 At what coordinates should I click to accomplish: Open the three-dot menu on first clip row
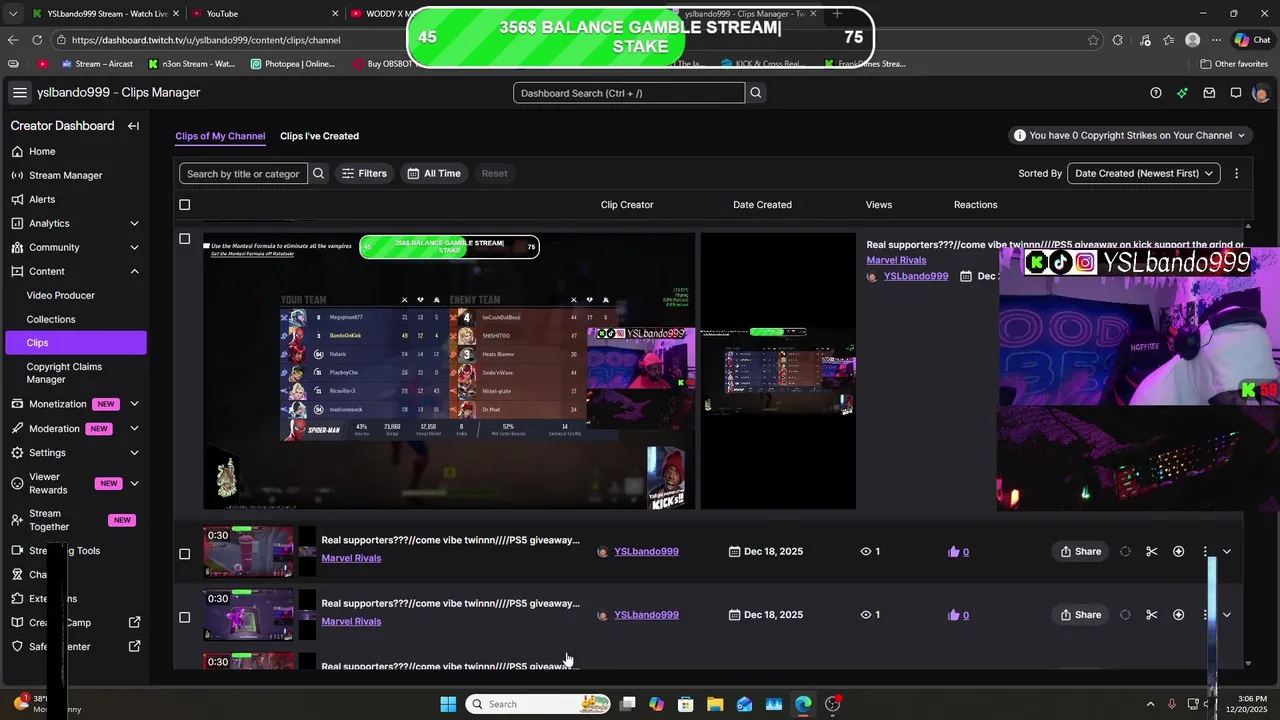1205,551
